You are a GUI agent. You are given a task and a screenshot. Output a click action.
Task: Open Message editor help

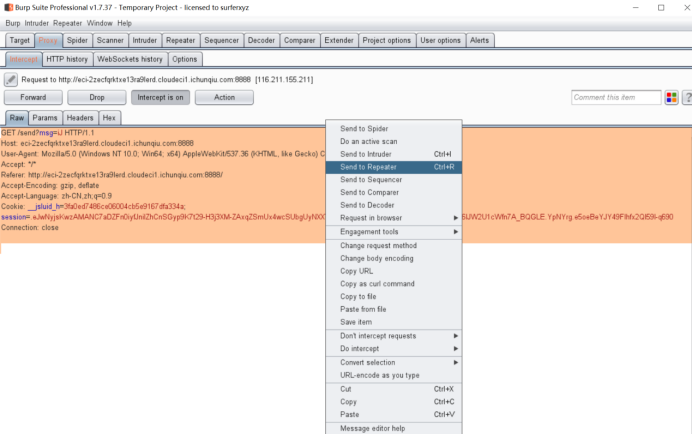pos(394,429)
